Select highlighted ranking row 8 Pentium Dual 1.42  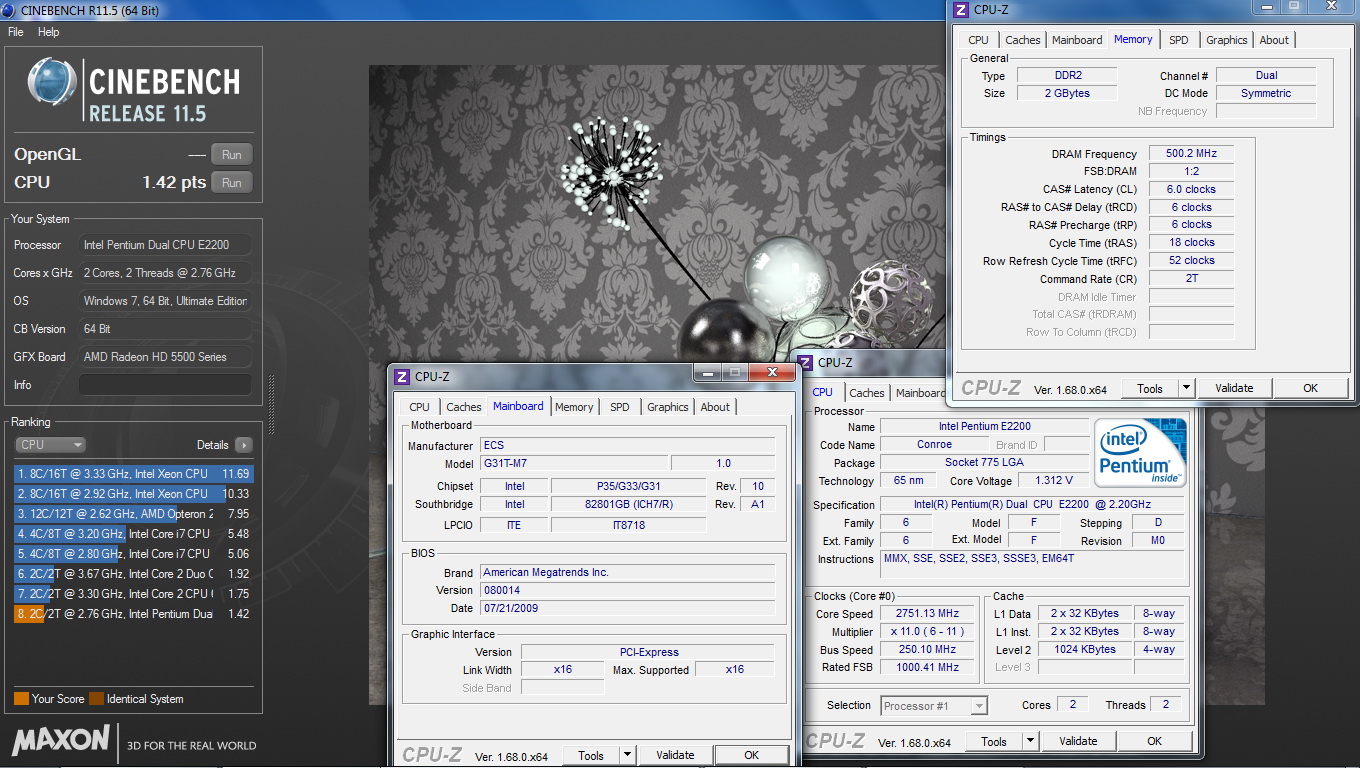coord(133,614)
